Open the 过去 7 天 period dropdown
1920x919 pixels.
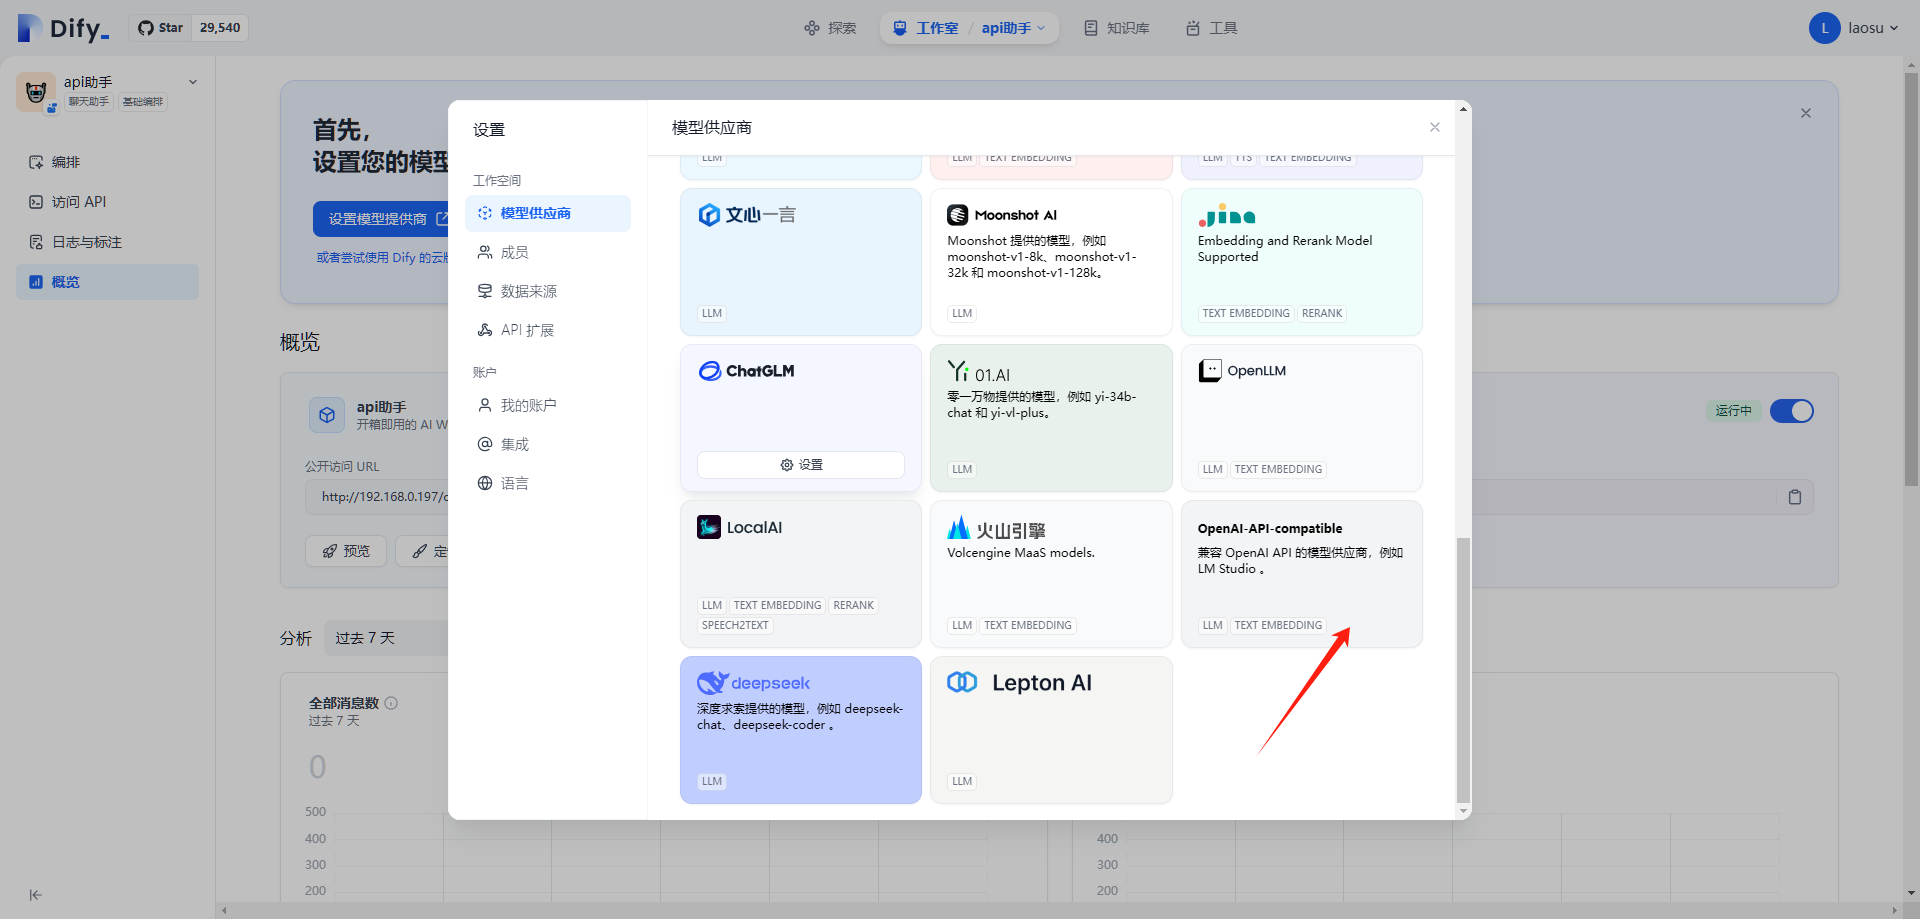[x=385, y=638]
